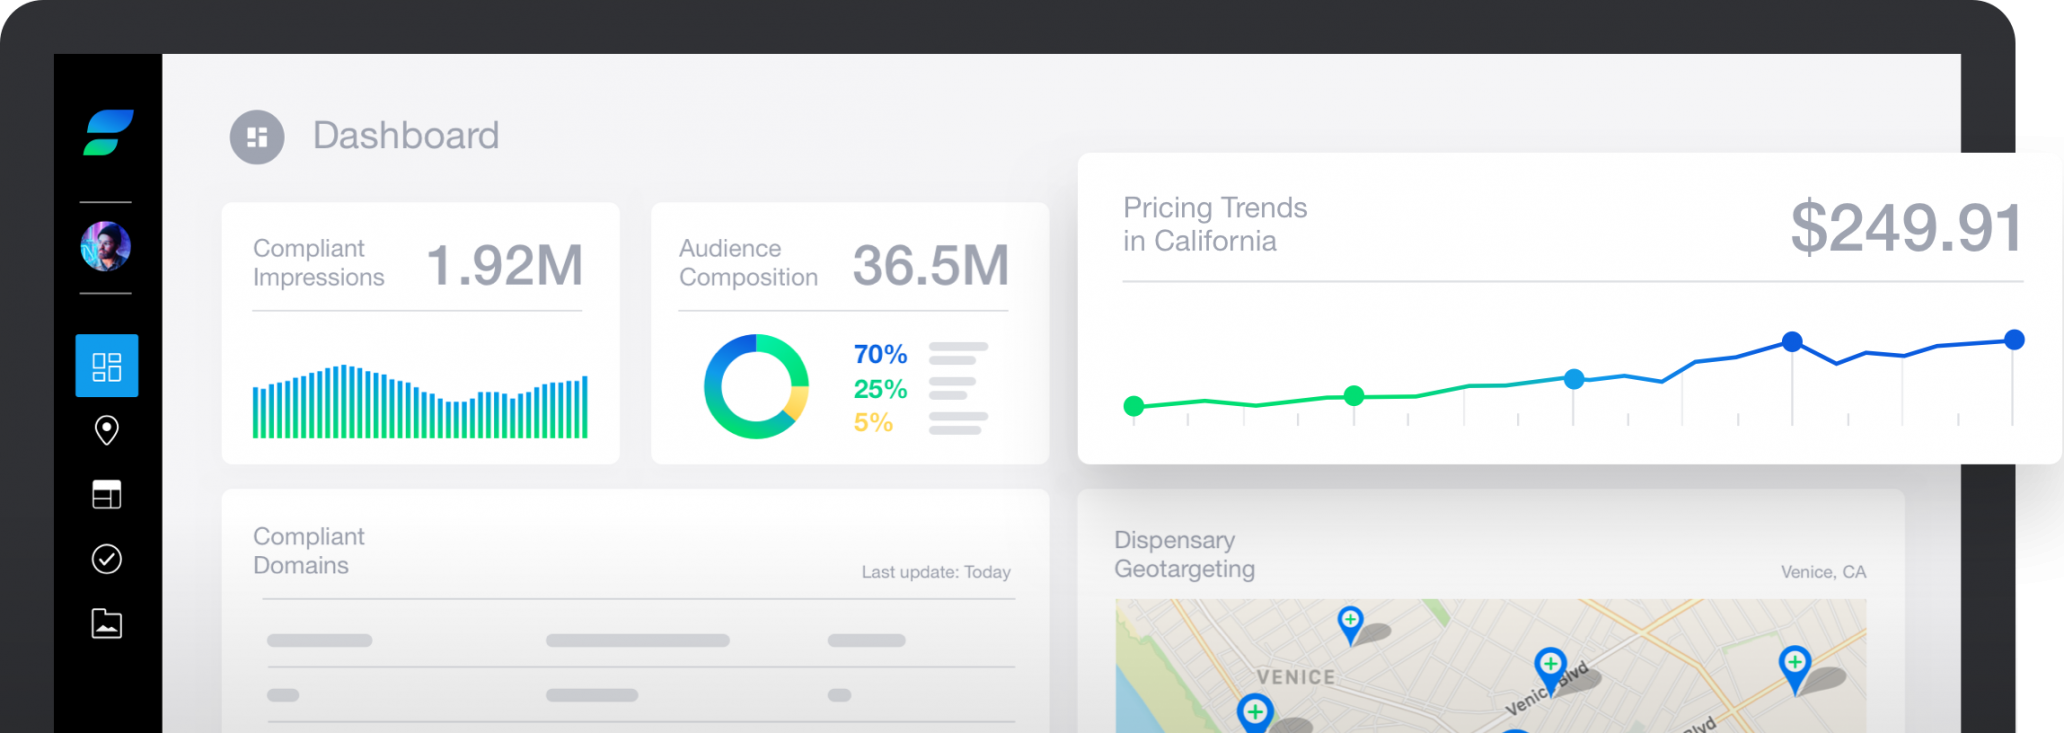Click the first green point on price line
Screen dimensions: 2064x733
[x=1134, y=406]
